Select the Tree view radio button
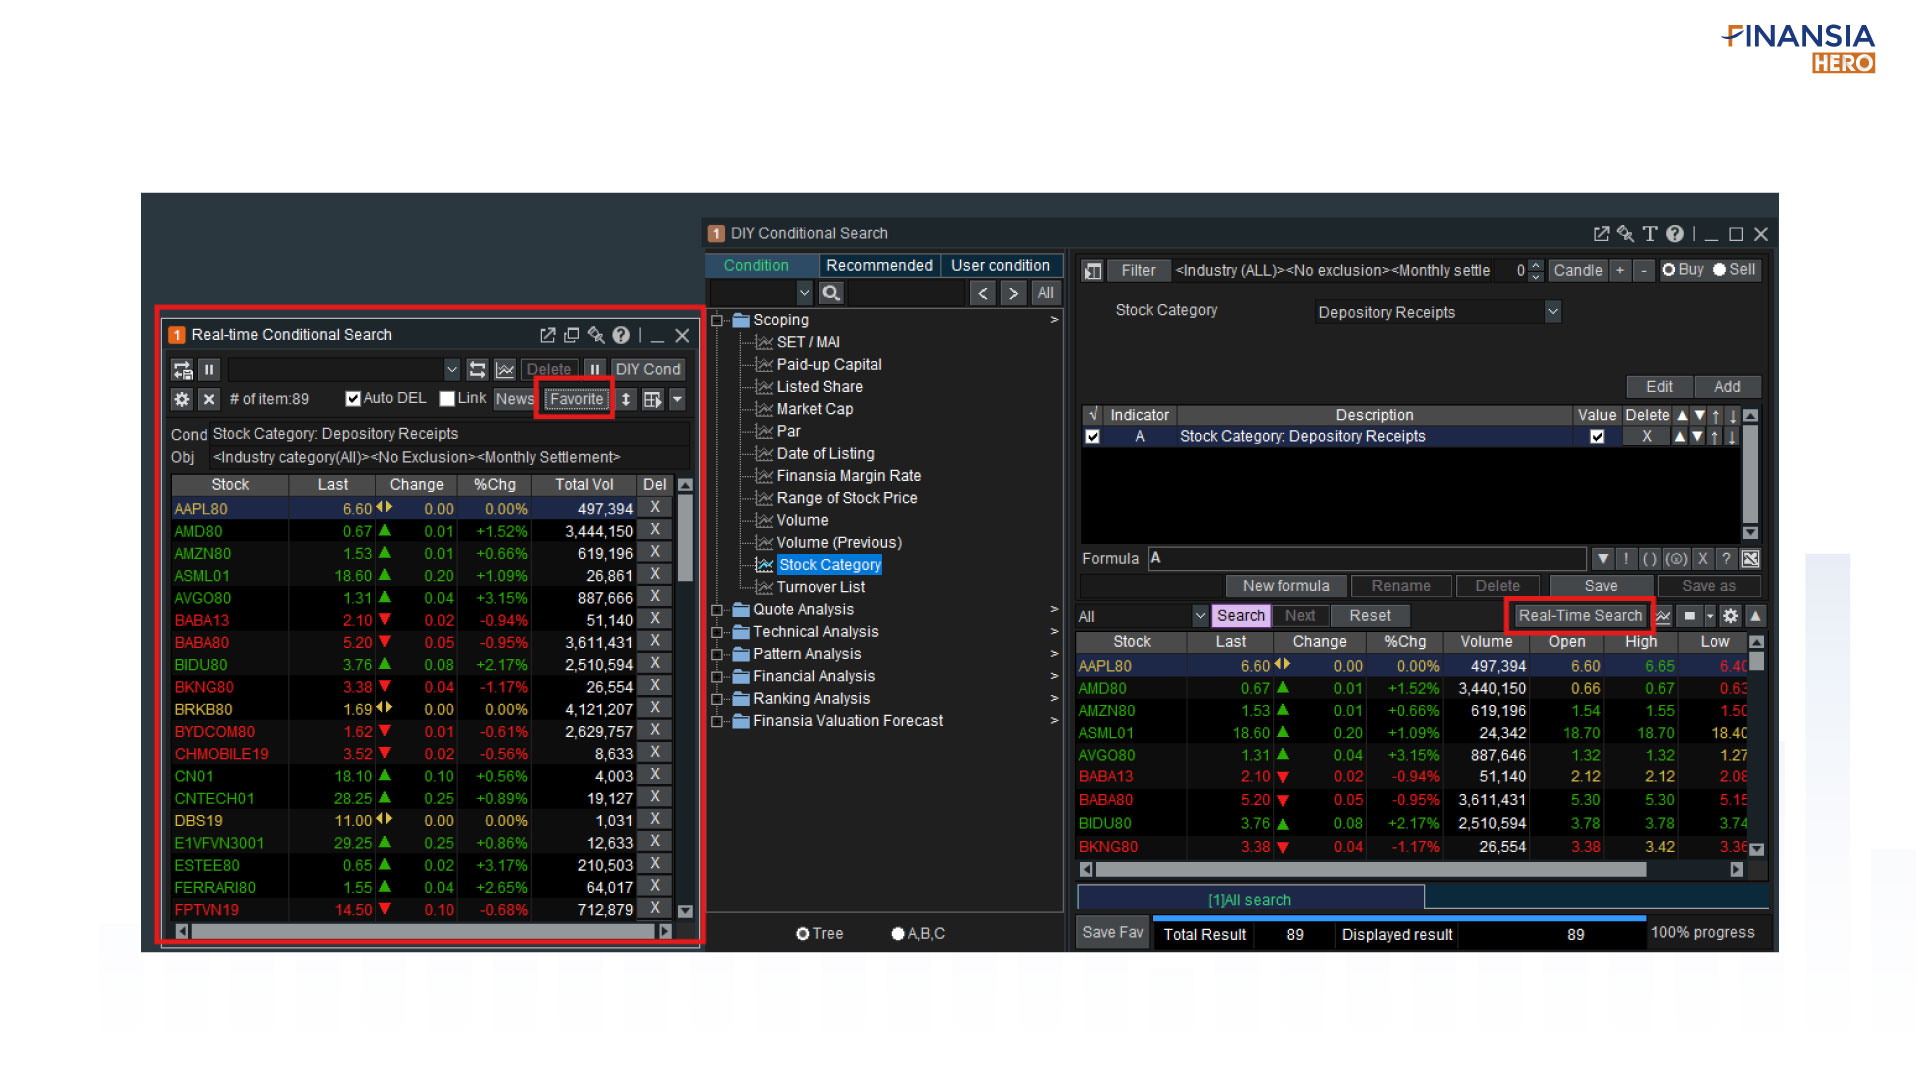Screen dimensions: 1920x1080 click(x=803, y=934)
